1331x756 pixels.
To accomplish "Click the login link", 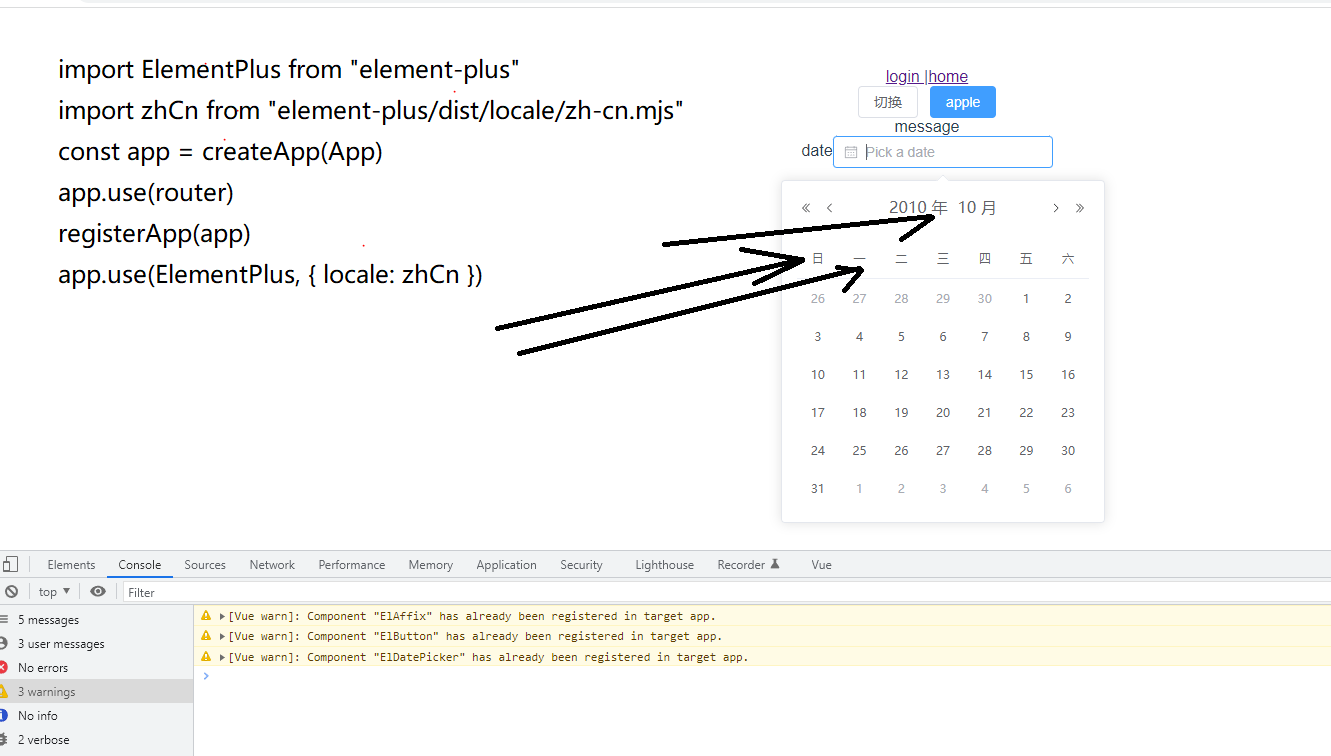I will pyautogui.click(x=902, y=76).
